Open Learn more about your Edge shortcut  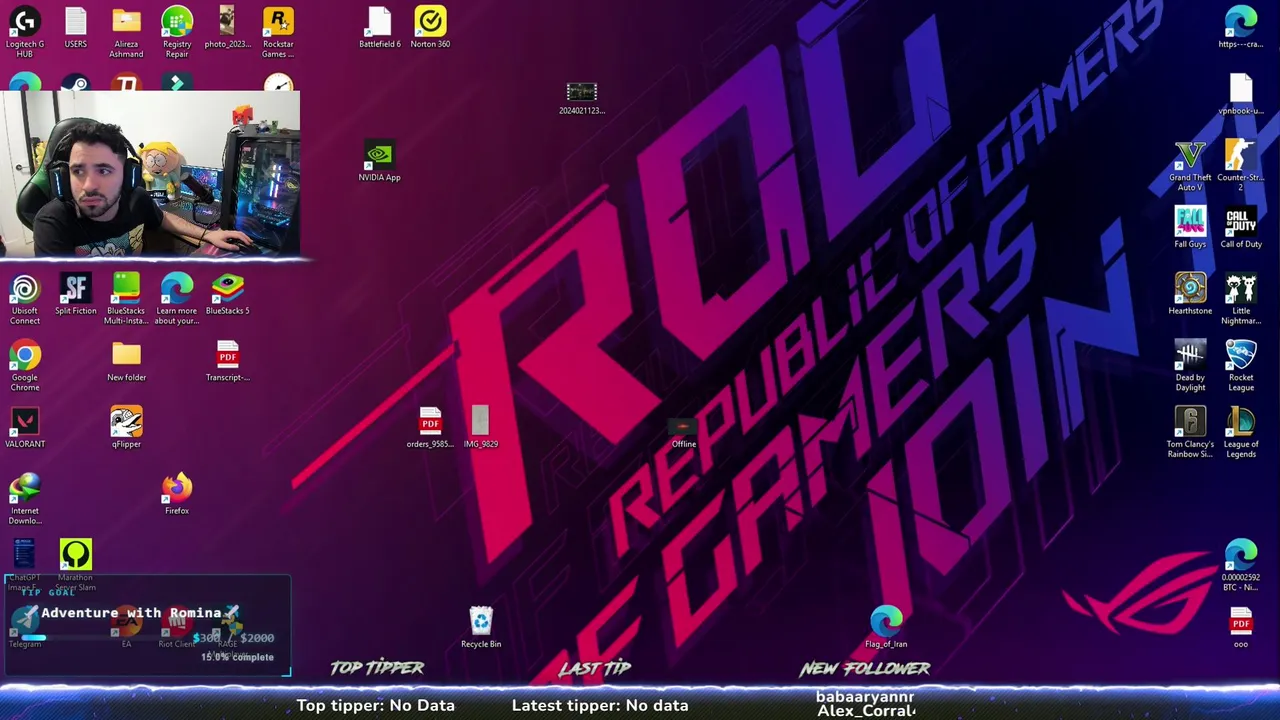tap(177, 299)
